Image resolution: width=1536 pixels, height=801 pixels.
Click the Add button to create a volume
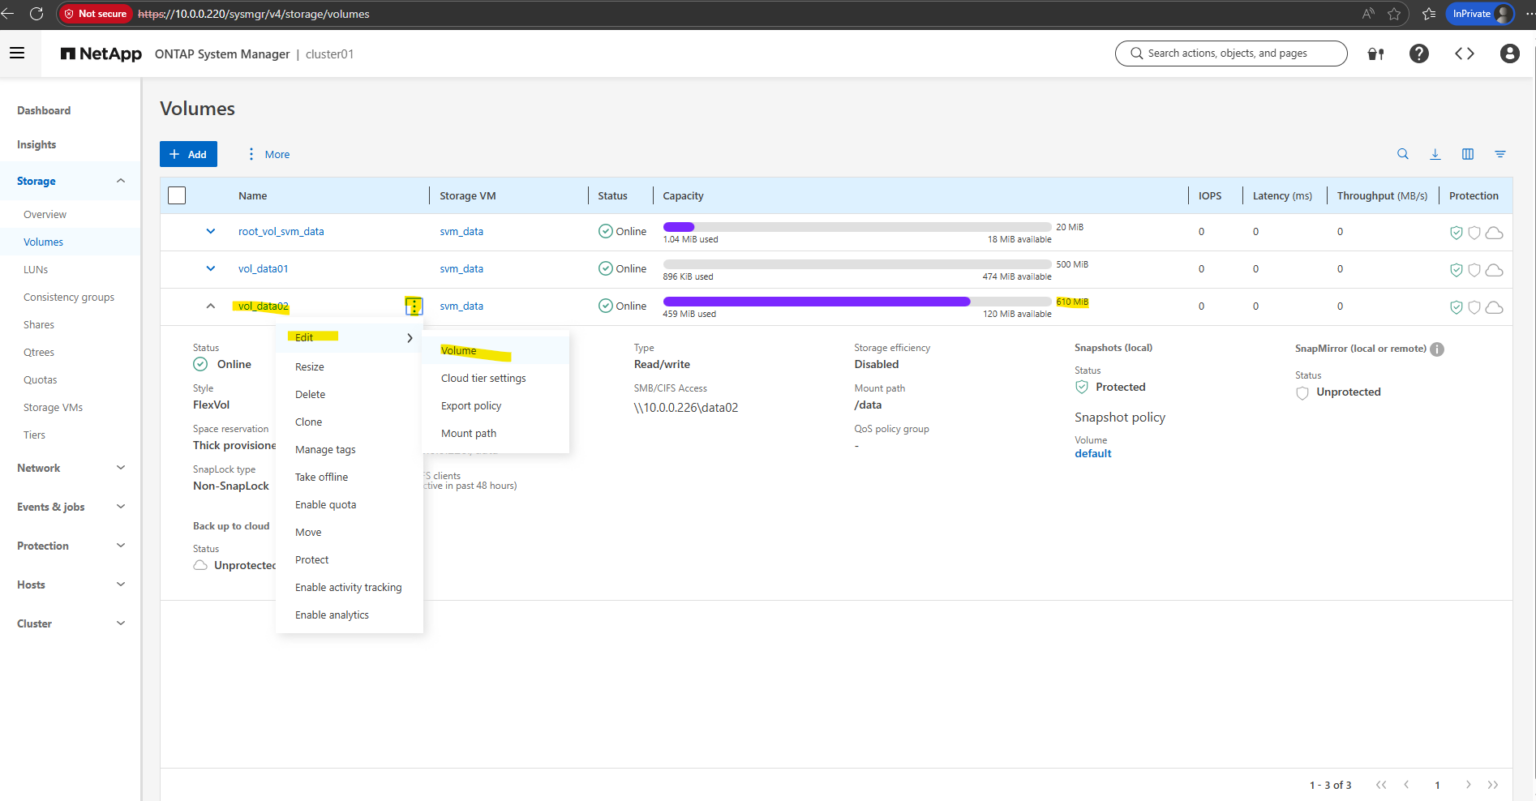click(188, 154)
